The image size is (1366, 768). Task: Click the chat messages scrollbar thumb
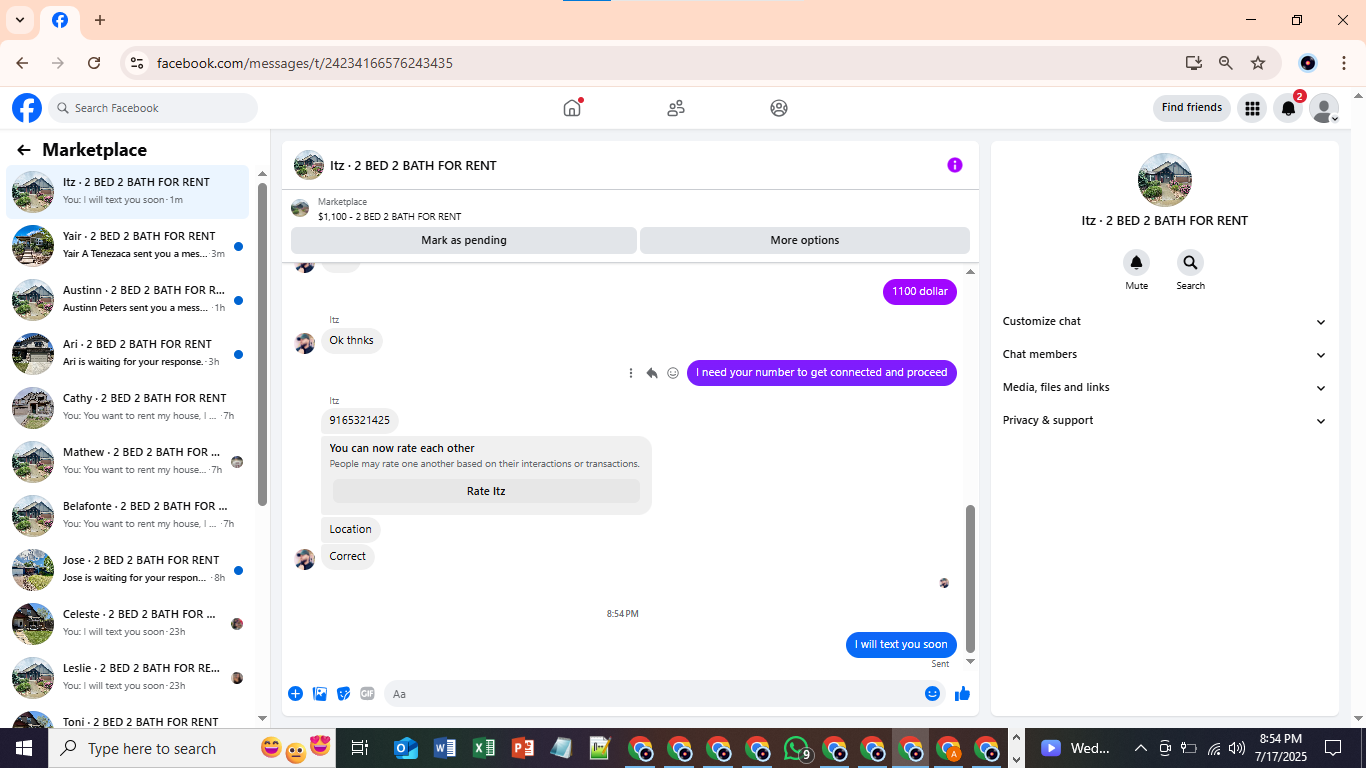[970, 579]
